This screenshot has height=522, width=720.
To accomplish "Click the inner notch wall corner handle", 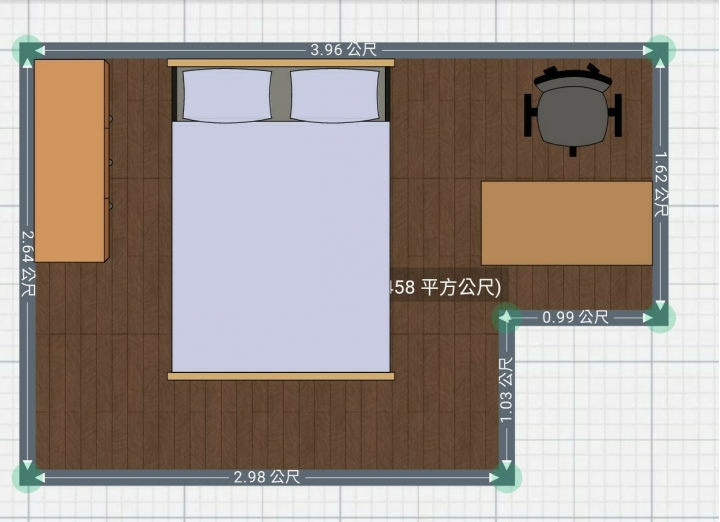I will point(506,317).
